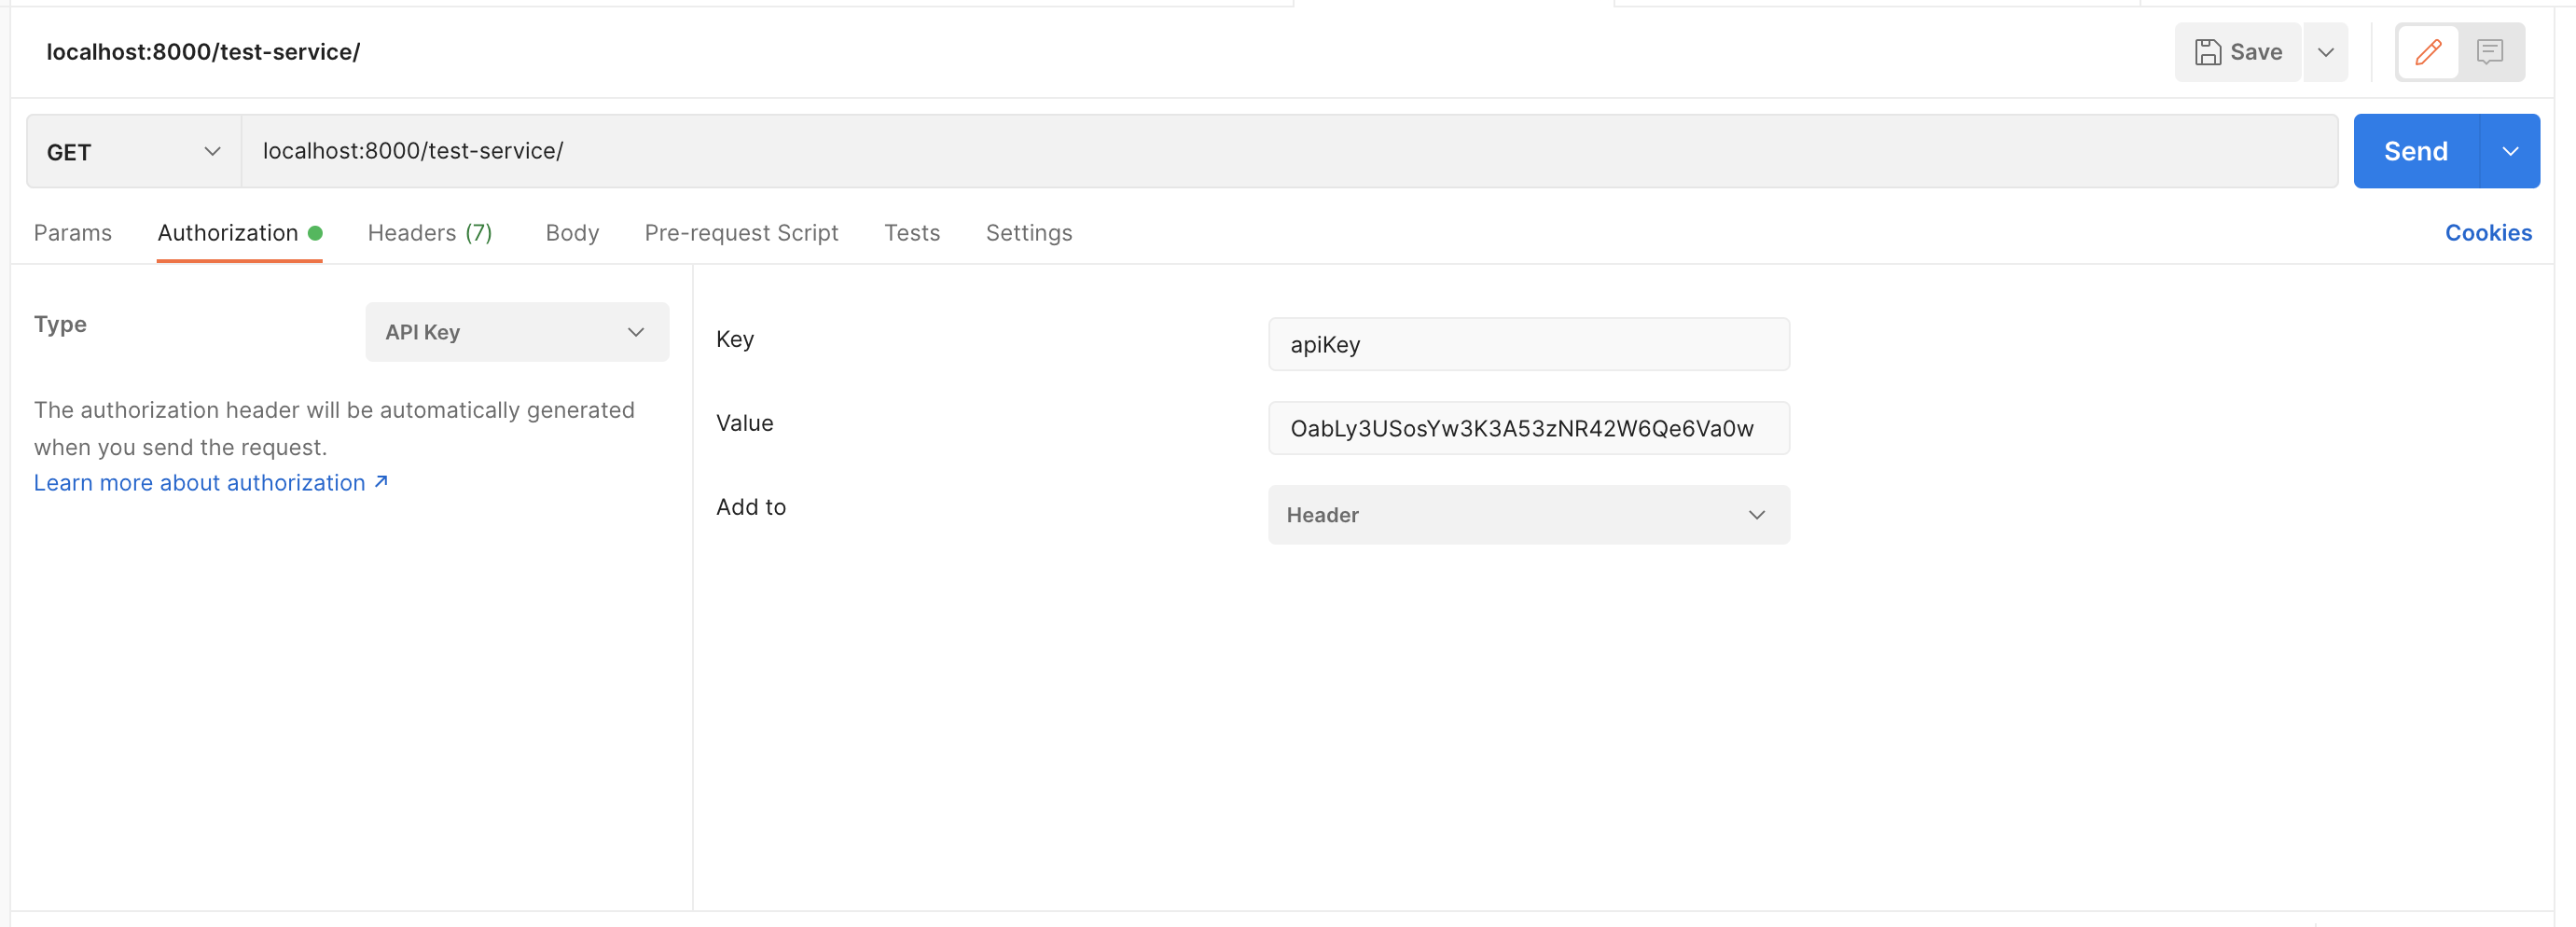Open the GET method dropdown
Image resolution: width=2576 pixels, height=927 pixels.
click(x=131, y=151)
